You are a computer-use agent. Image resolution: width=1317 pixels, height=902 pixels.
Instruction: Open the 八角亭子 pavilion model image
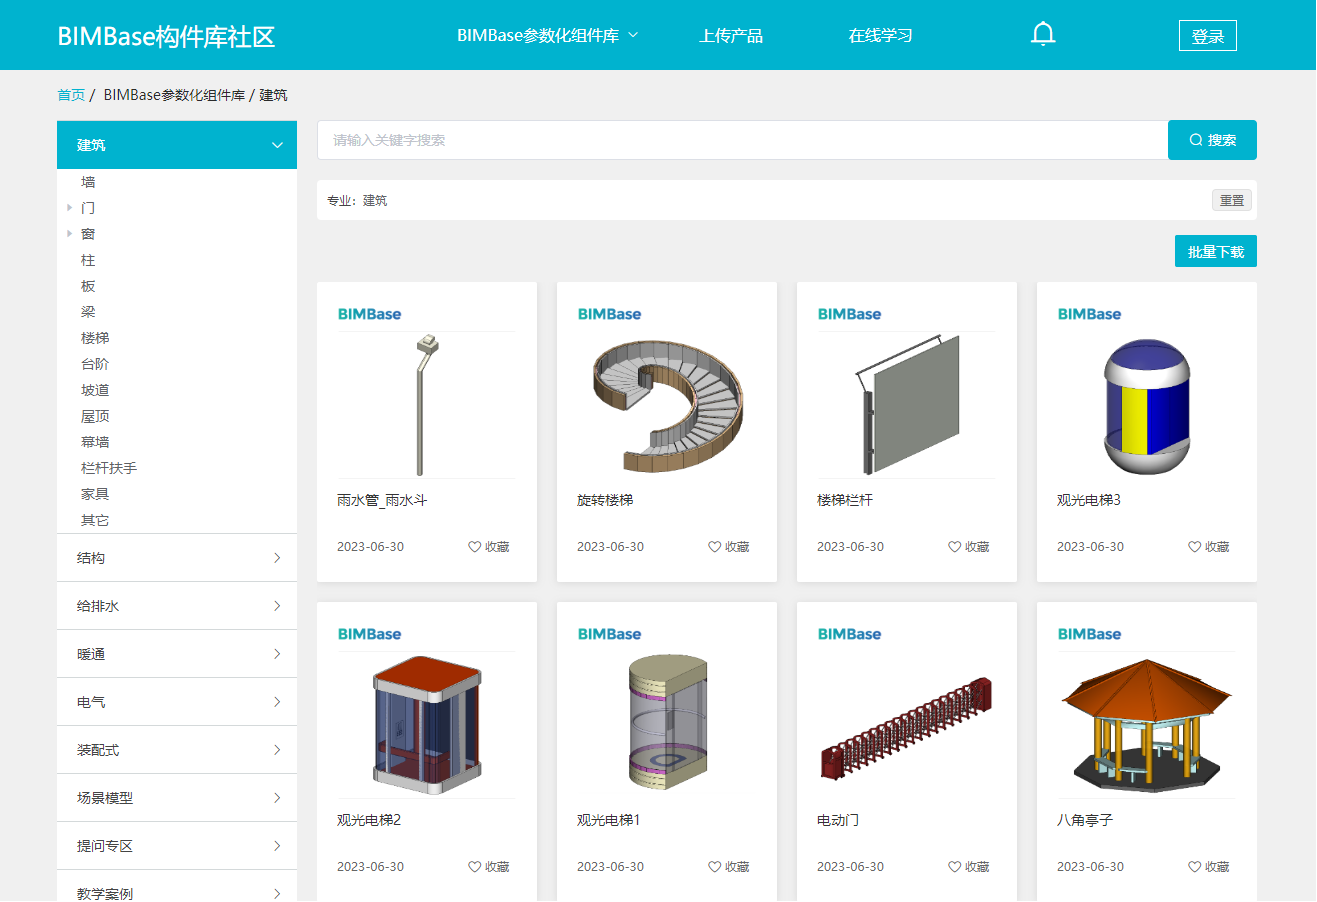click(x=1146, y=725)
